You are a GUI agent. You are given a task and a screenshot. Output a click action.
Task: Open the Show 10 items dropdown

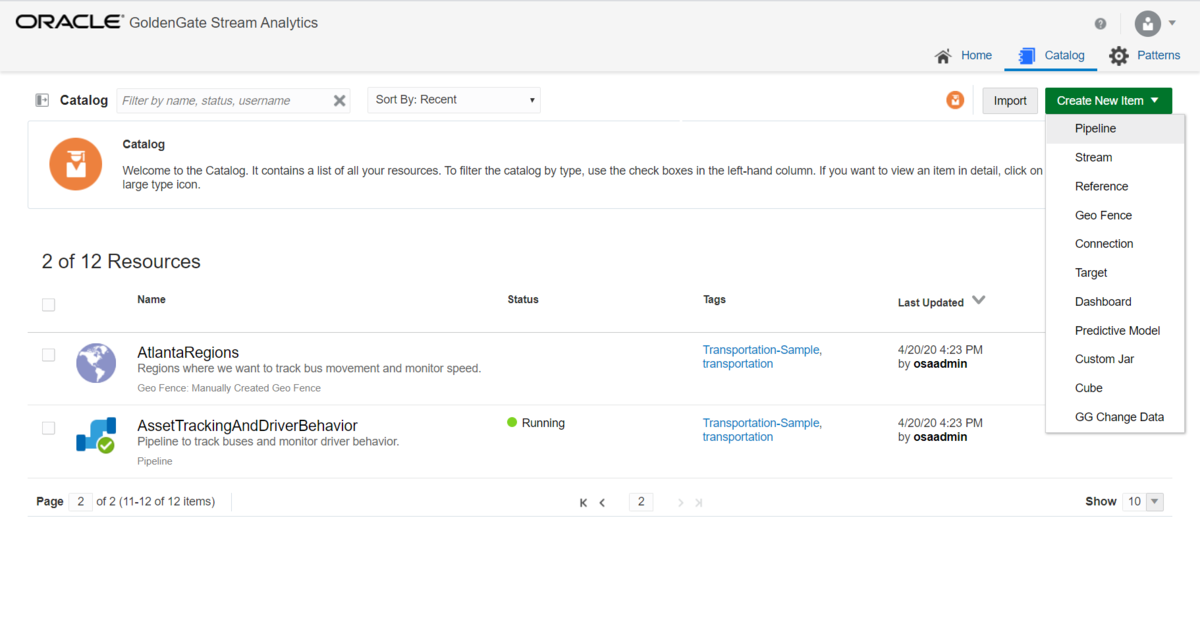(1143, 501)
